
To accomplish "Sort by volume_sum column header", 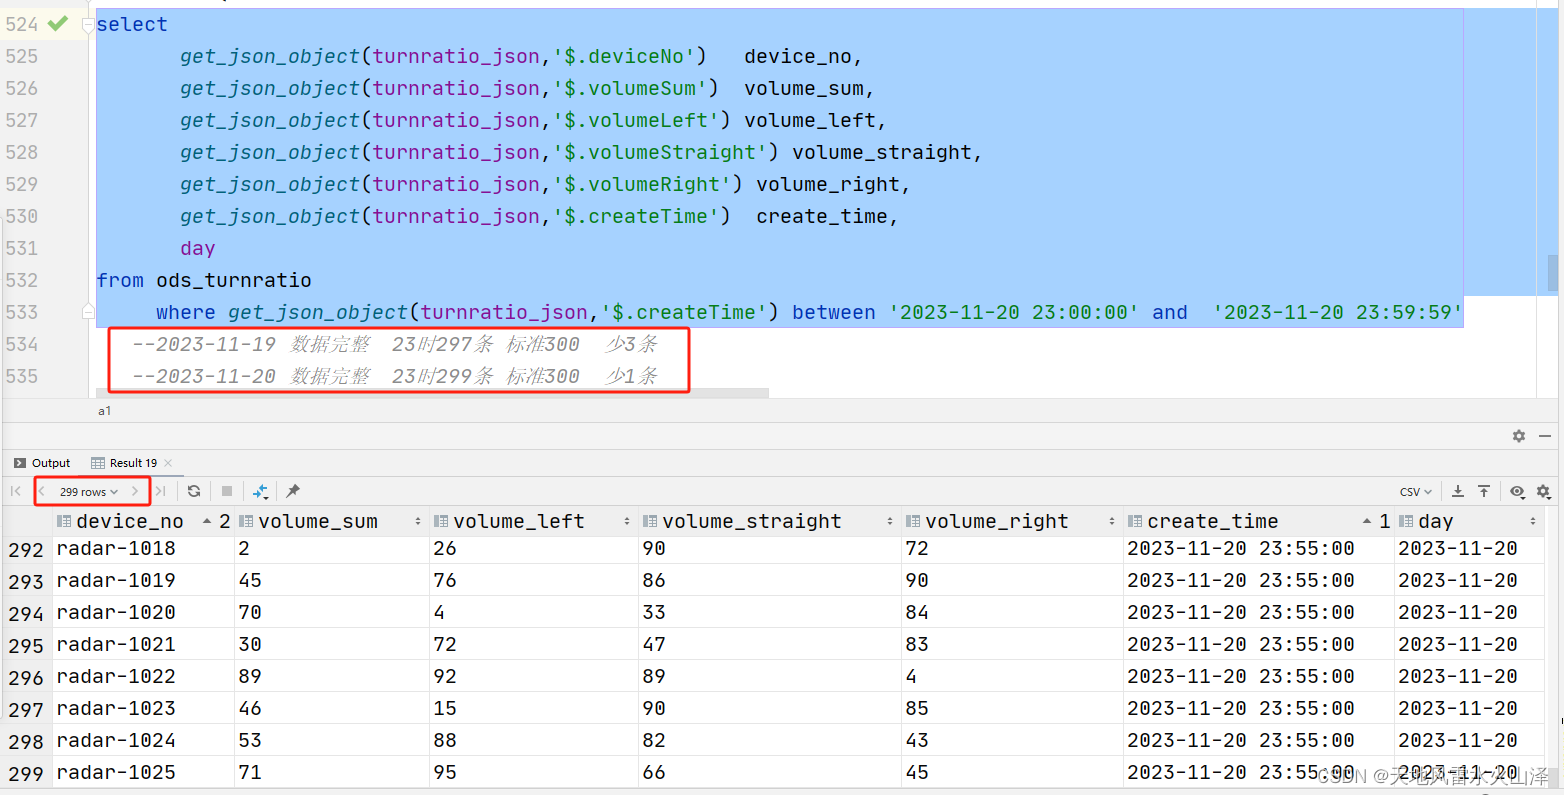I will pyautogui.click(x=318, y=521).
